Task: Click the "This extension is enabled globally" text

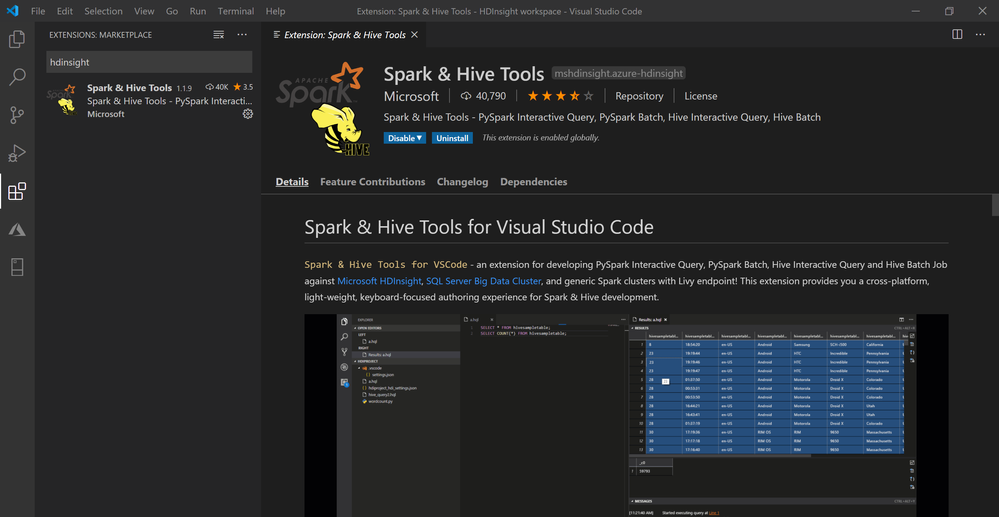Action: [x=540, y=138]
